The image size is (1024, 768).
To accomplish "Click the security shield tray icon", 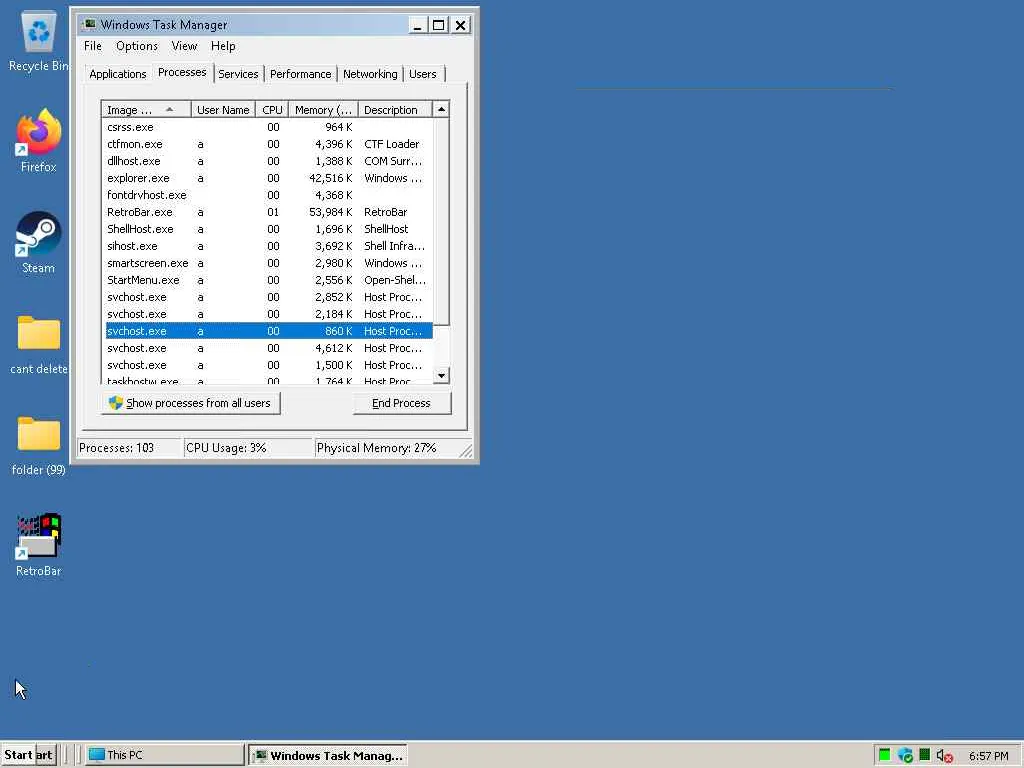I will [x=904, y=755].
